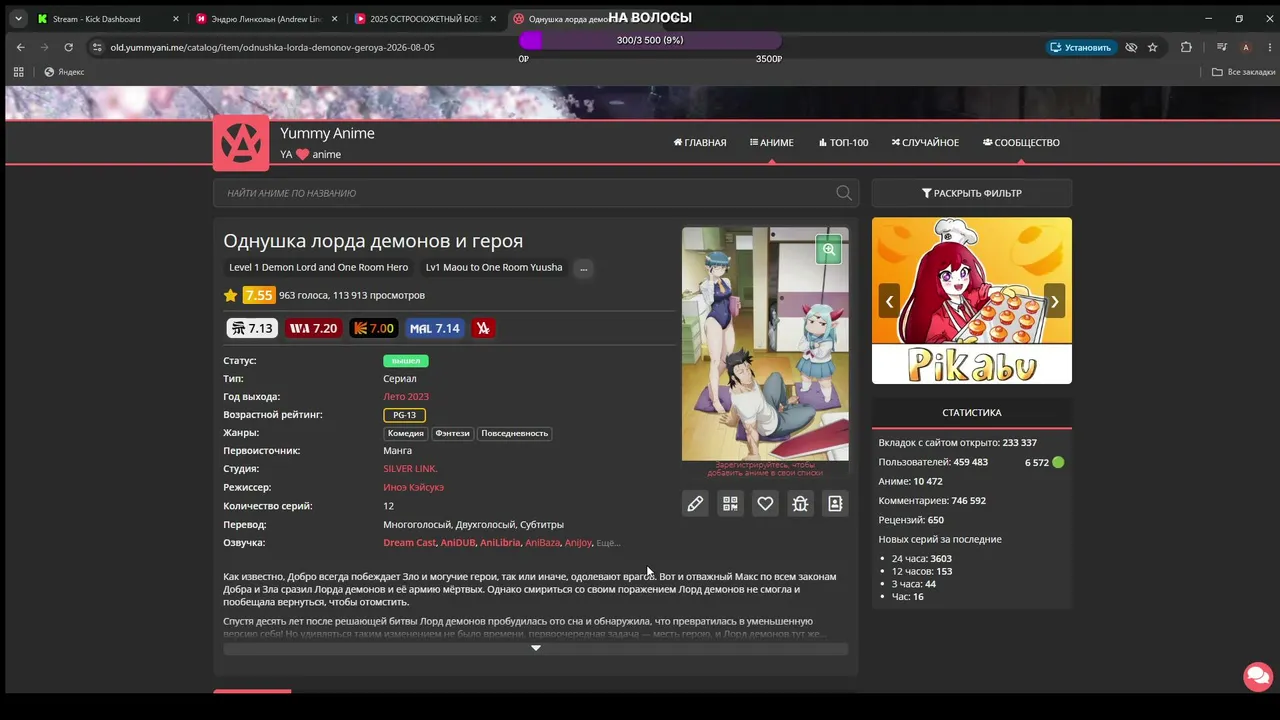The image size is (1280, 720).
Task: Show the previous banner slide
Action: point(889,301)
